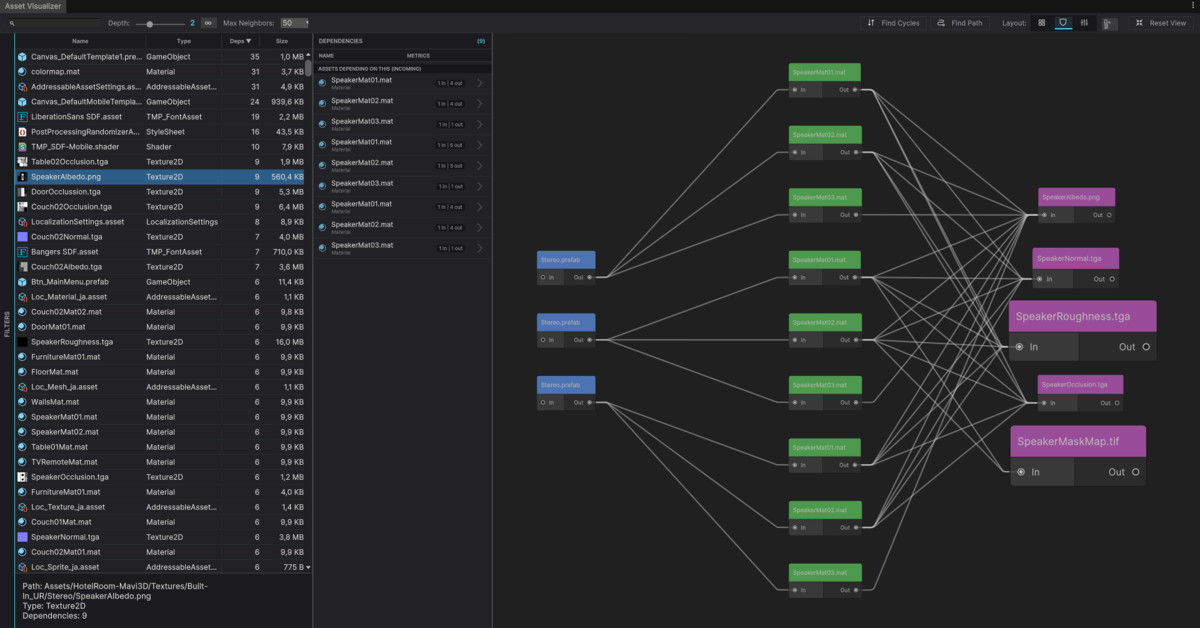This screenshot has height=628, width=1200.
Task: Click the font icon of LiberationSans SDF.asset
Action: click(x=22, y=117)
